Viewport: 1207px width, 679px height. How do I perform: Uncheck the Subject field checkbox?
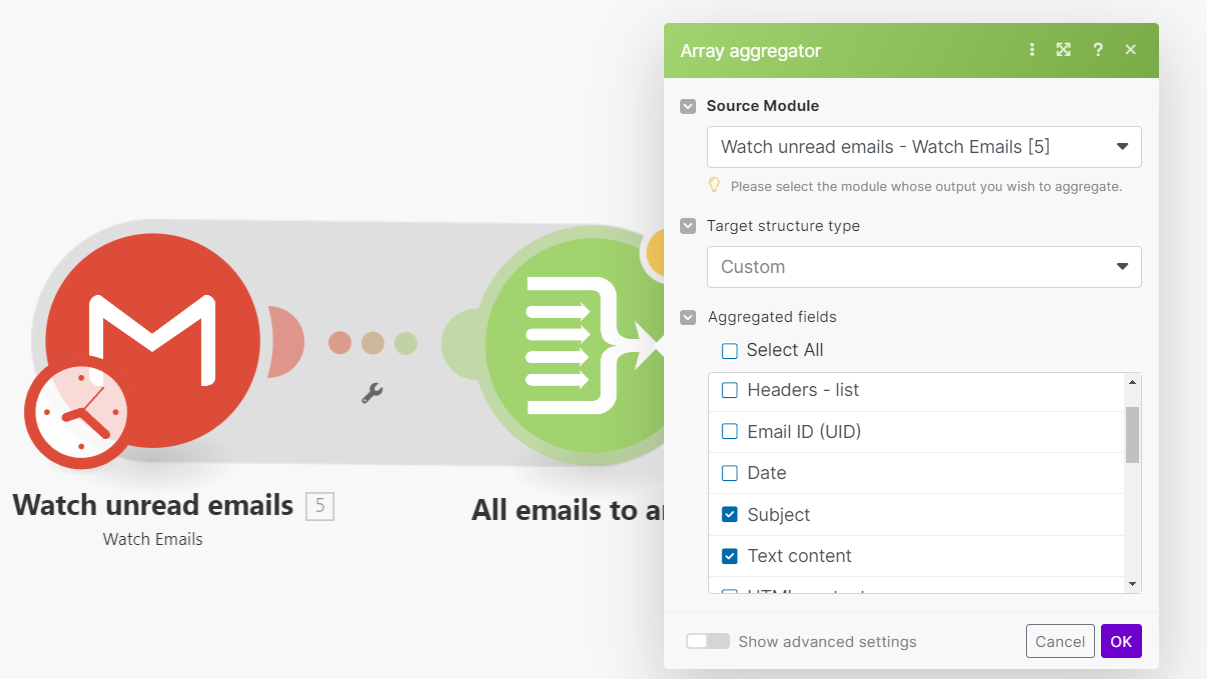(730, 515)
